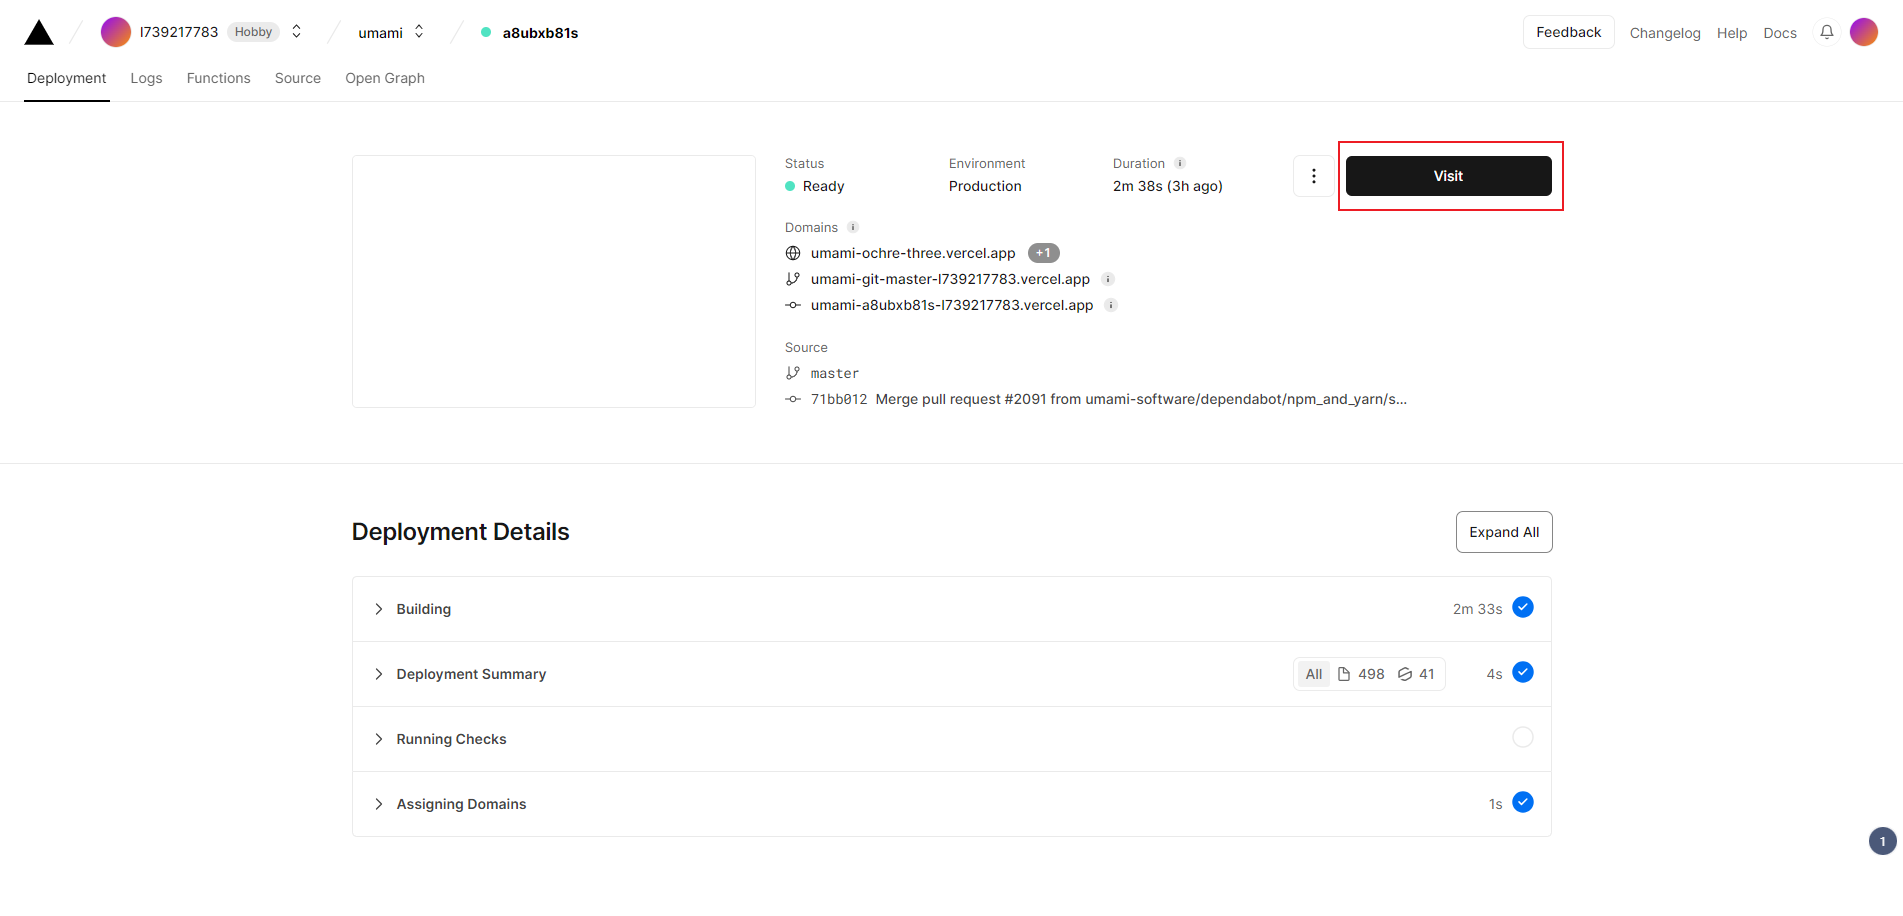Click the 2m 33s build time

(1477, 609)
